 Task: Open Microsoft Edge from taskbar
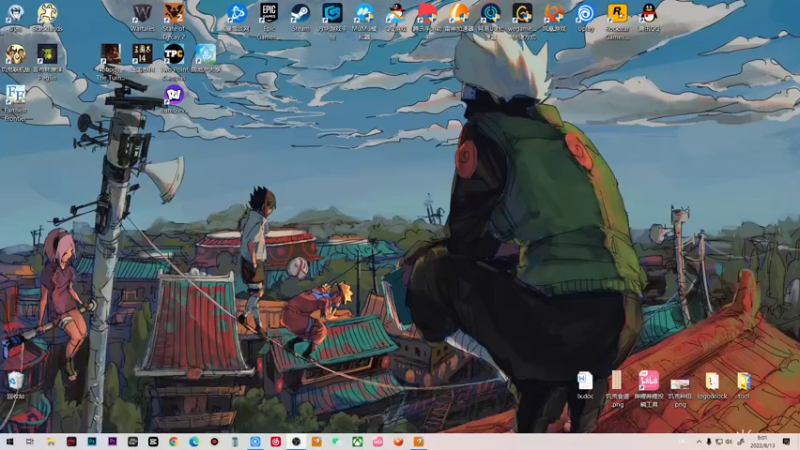(194, 442)
